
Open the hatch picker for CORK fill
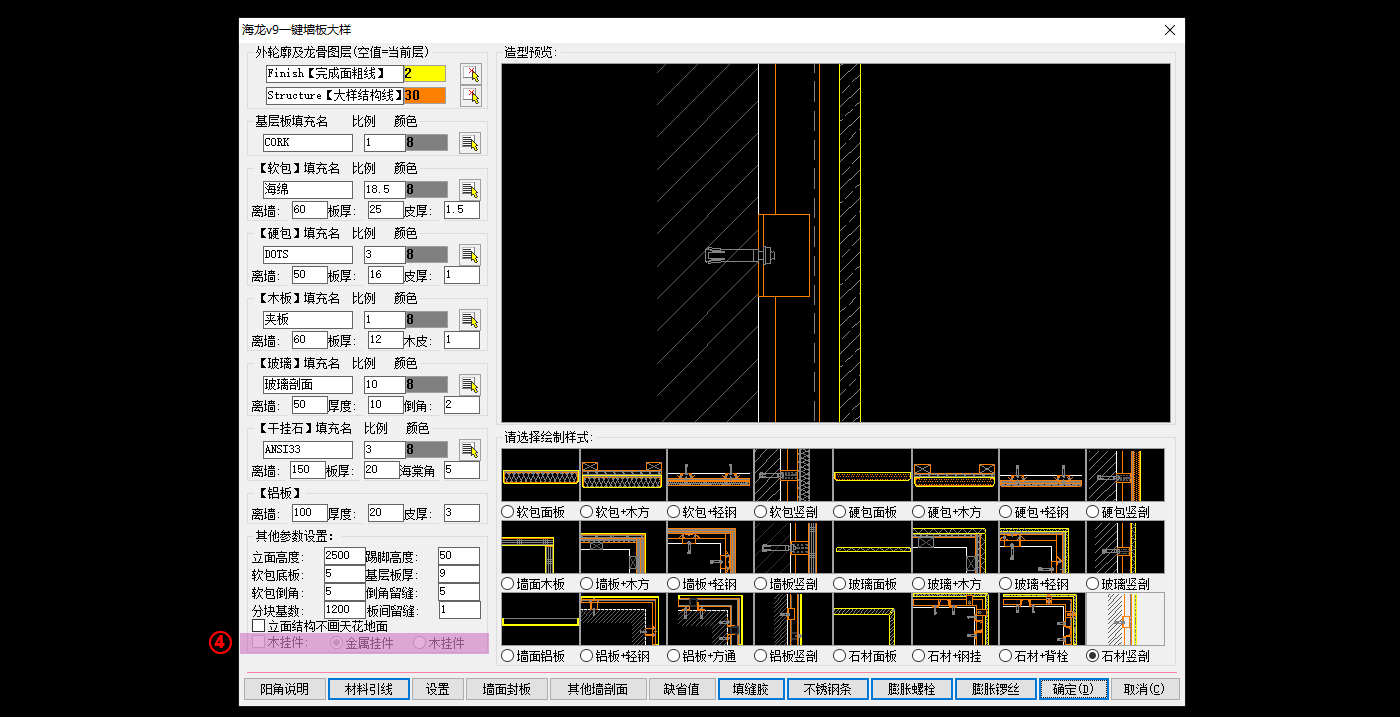(x=469, y=143)
